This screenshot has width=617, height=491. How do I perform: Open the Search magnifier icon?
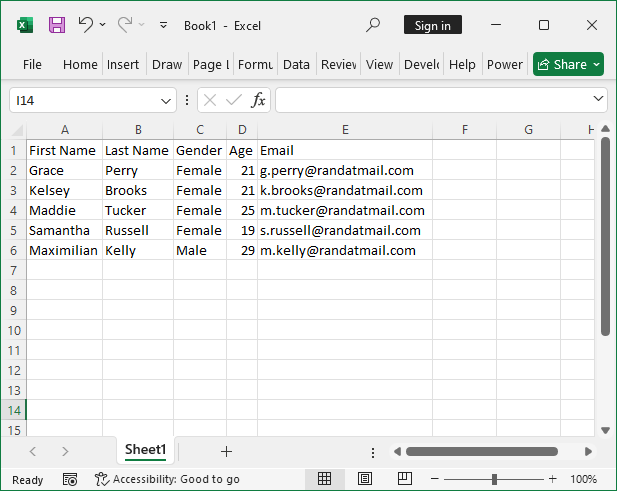click(x=373, y=25)
